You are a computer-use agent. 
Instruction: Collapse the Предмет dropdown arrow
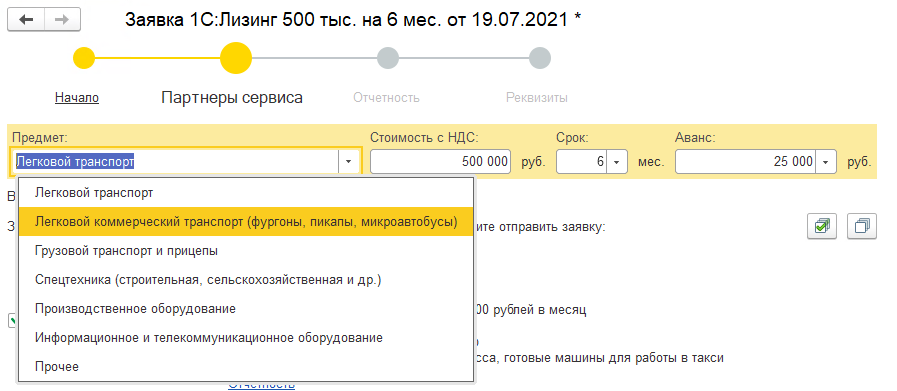(348, 162)
